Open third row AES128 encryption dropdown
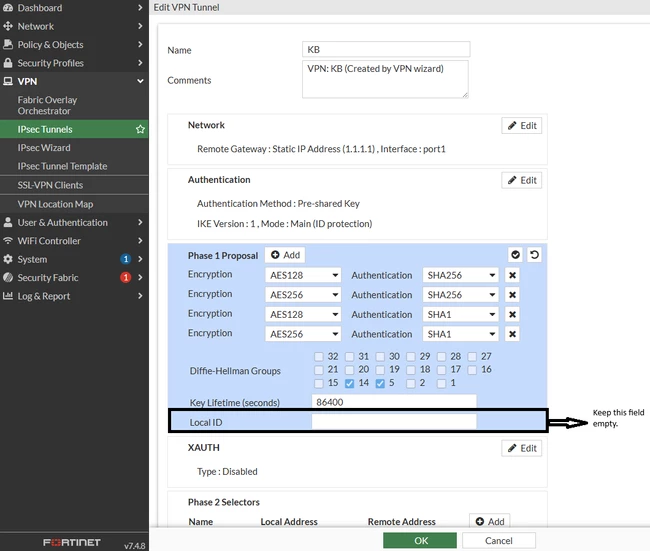Viewport: 650px width, 551px height. coord(303,314)
